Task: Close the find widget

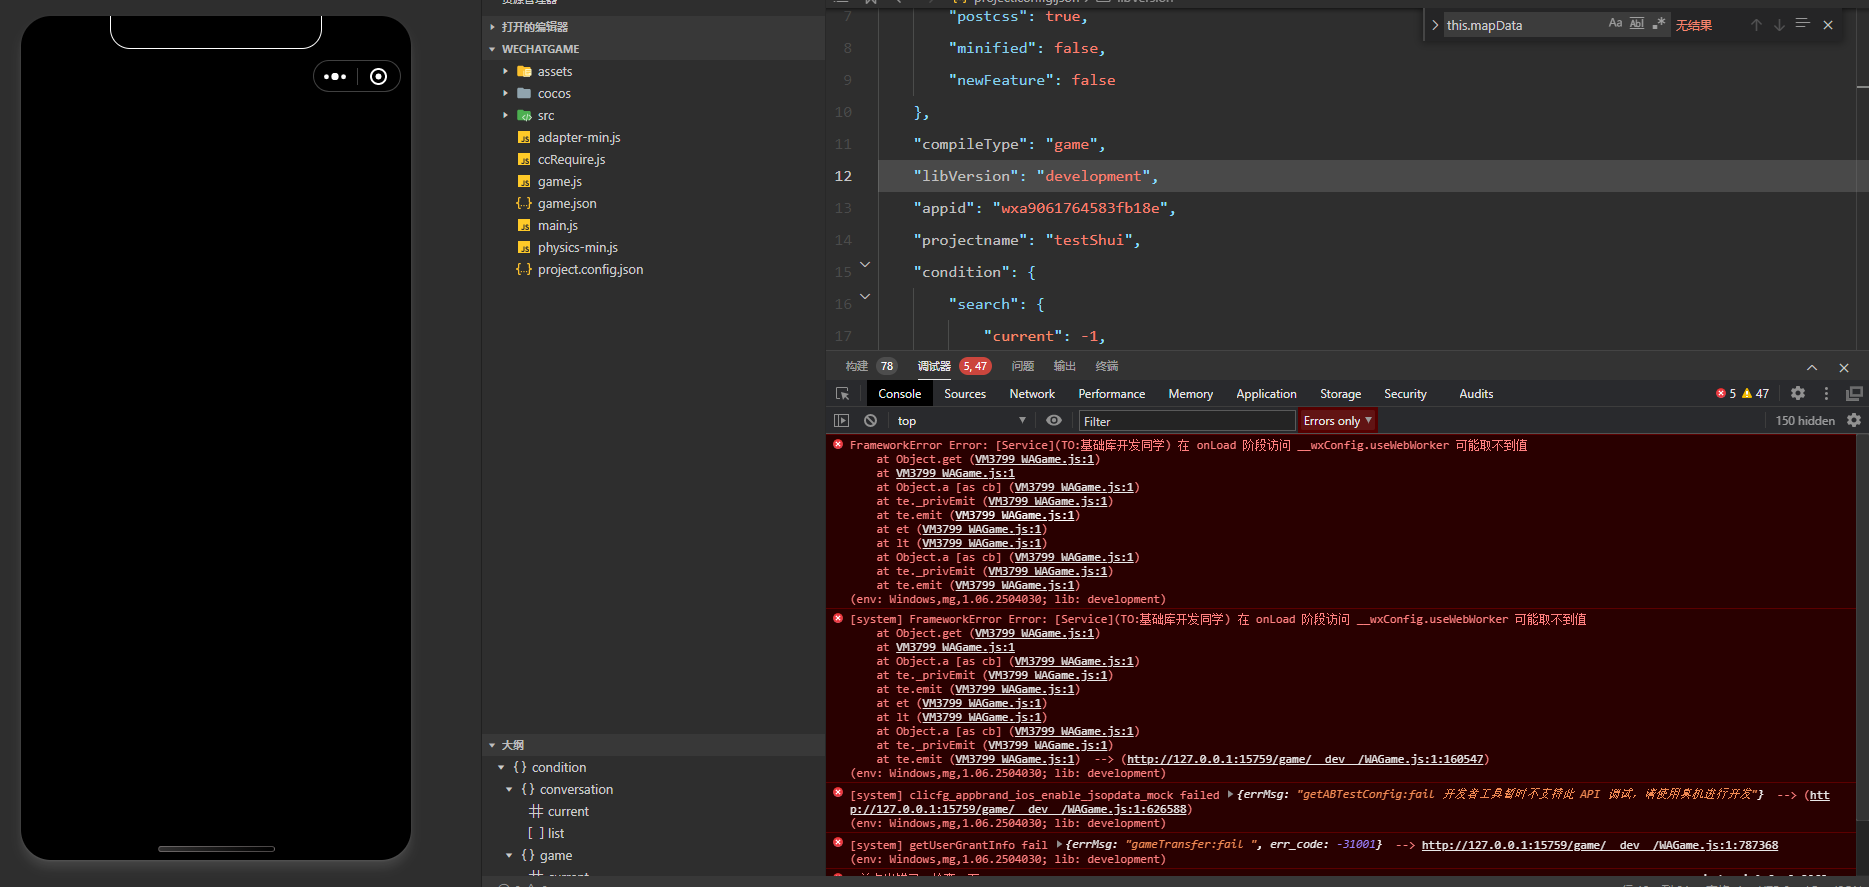Action: [x=1828, y=25]
